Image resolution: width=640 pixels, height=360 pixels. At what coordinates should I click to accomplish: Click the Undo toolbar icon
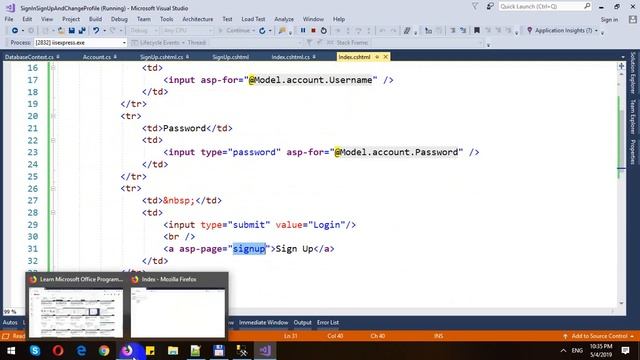[96, 31]
